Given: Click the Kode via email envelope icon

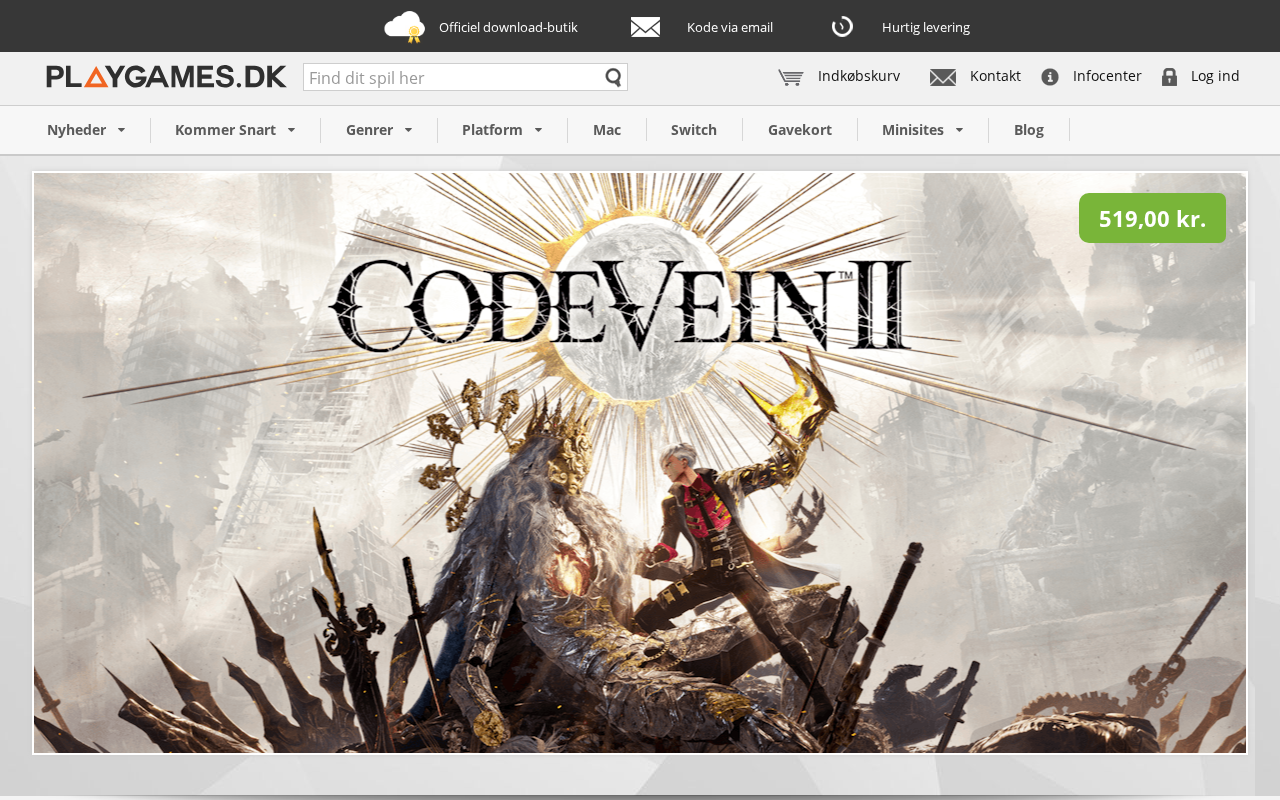Looking at the screenshot, I should pyautogui.click(x=645, y=27).
